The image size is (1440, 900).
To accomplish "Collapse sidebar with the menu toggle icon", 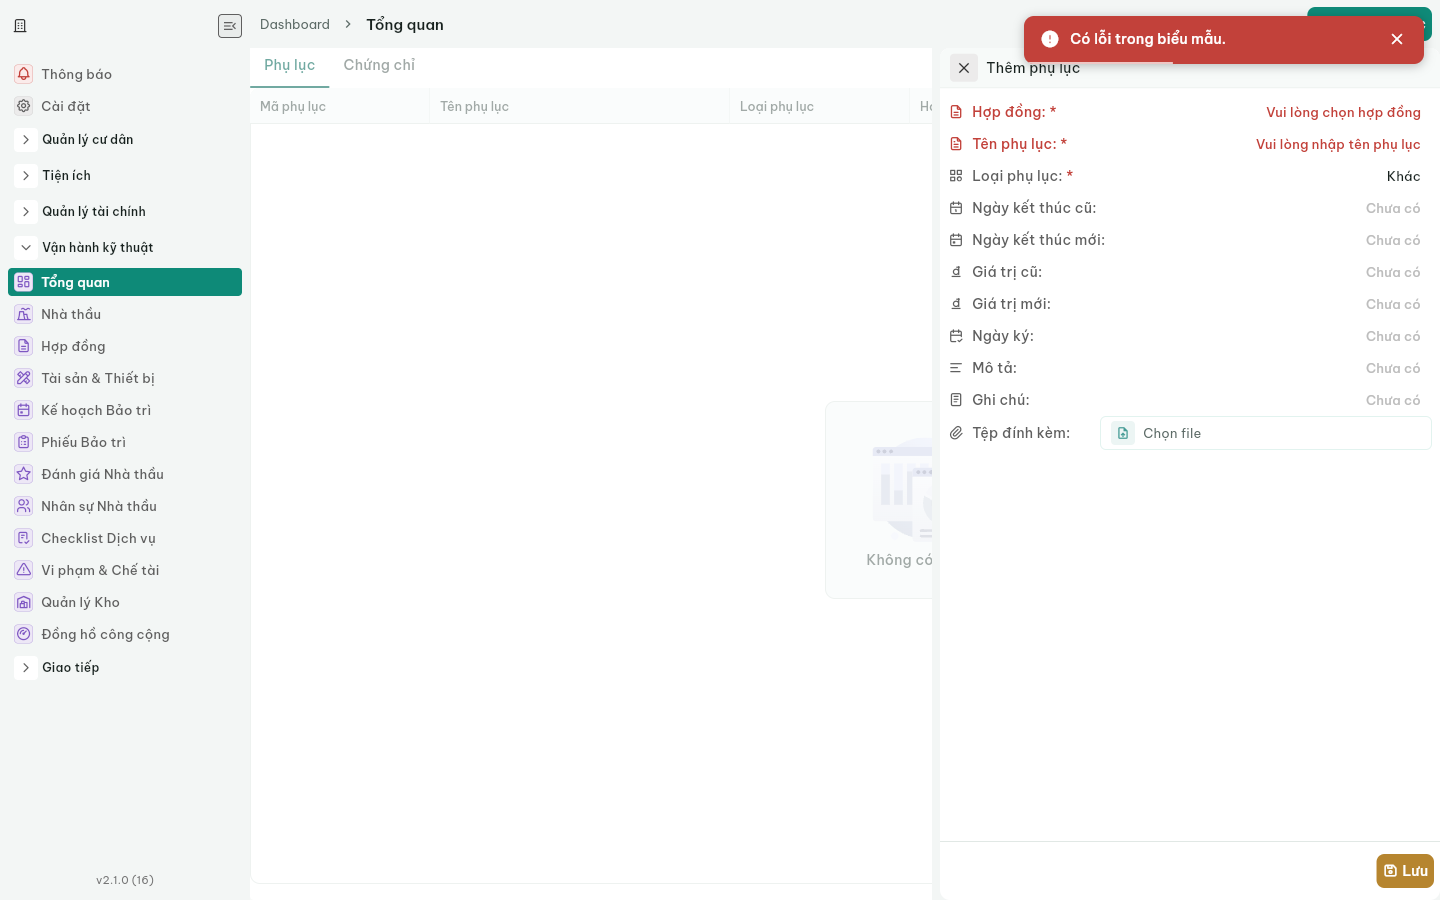I will pyautogui.click(x=230, y=26).
